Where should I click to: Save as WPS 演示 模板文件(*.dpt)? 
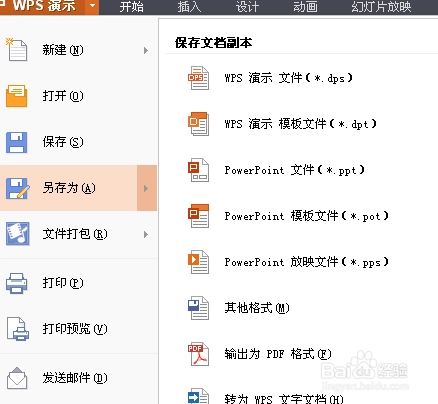tap(301, 124)
